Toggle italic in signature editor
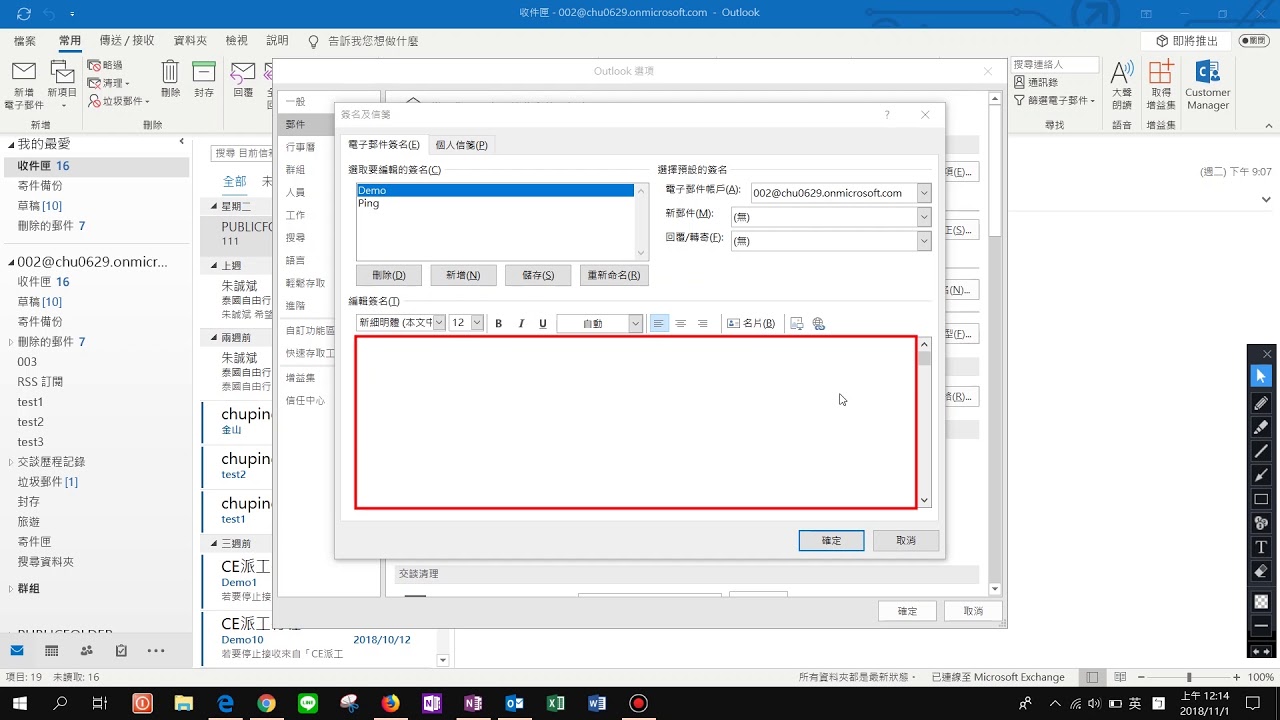The image size is (1280, 720). pyautogui.click(x=521, y=323)
